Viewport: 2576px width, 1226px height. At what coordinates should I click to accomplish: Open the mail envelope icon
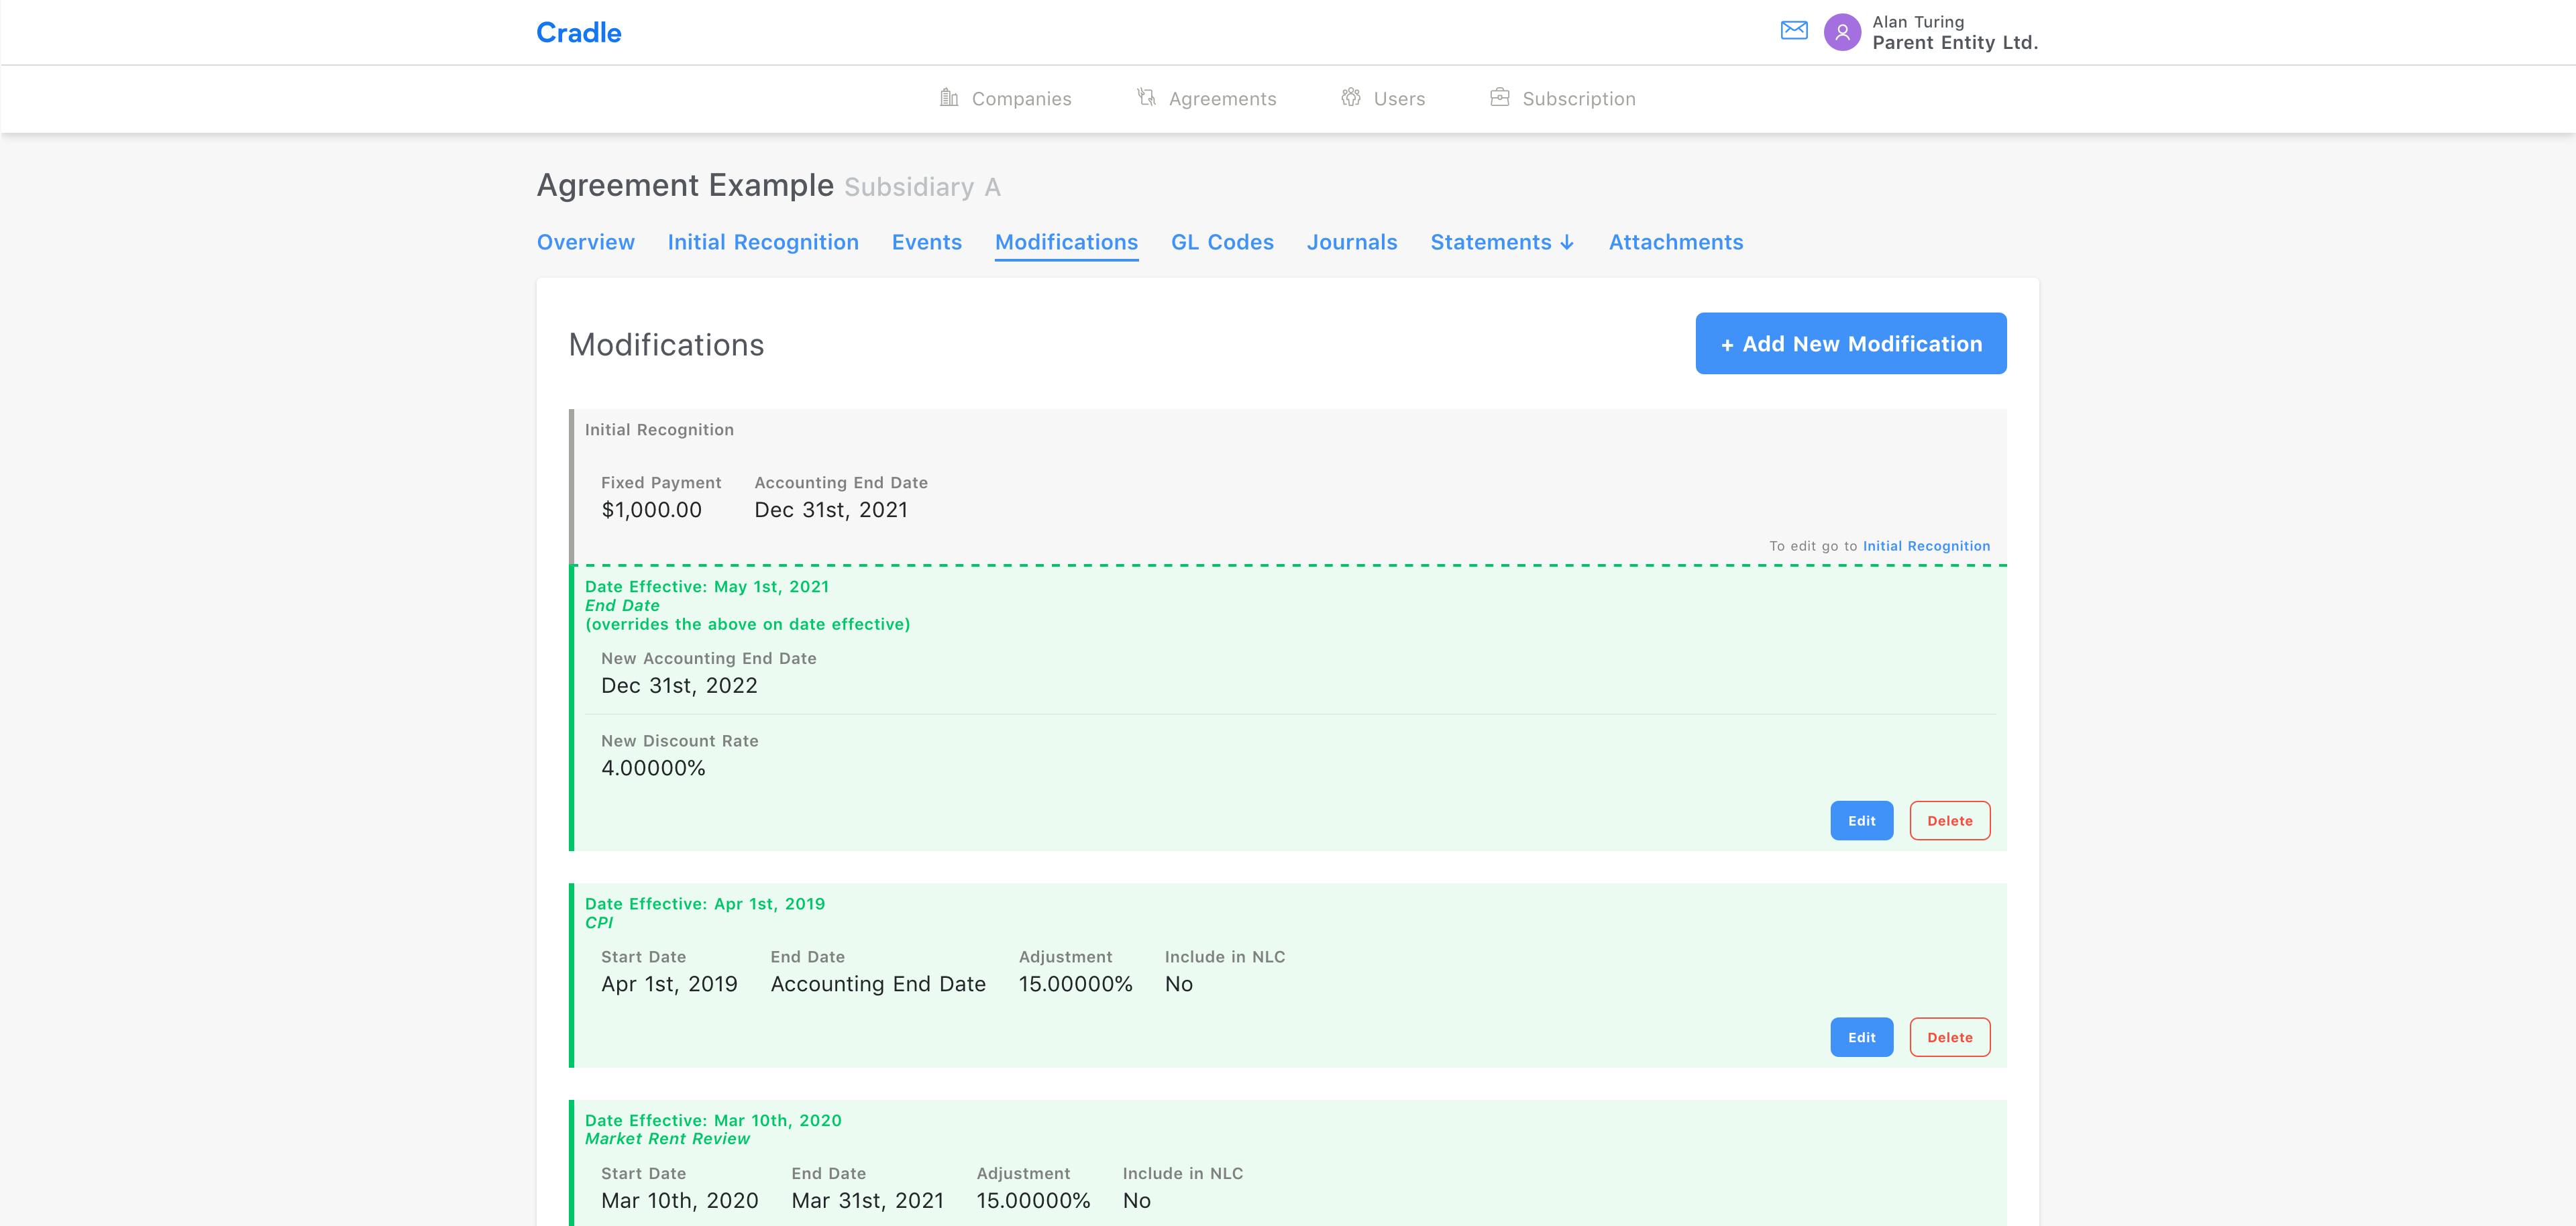pos(1794,31)
